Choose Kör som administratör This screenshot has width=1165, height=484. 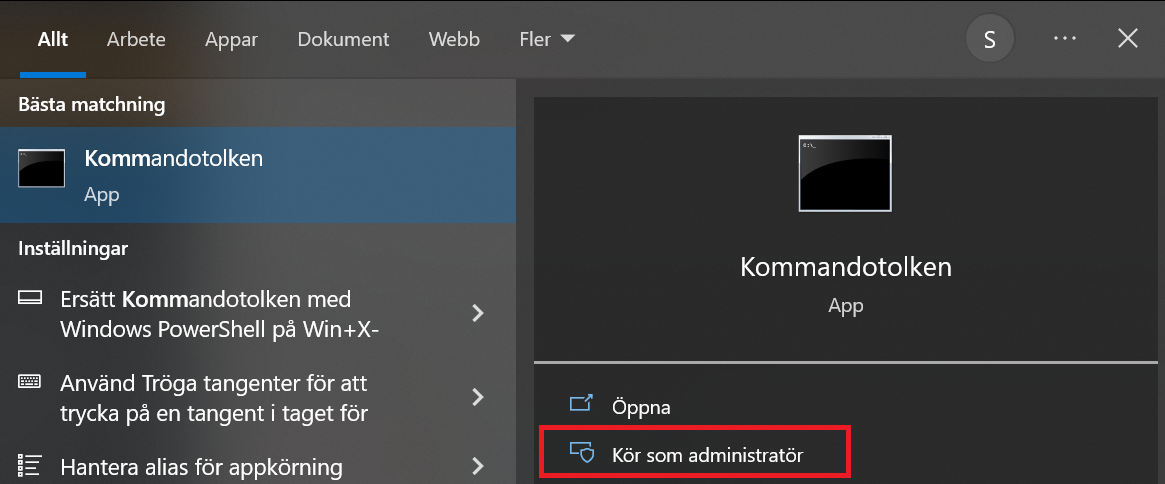707,455
